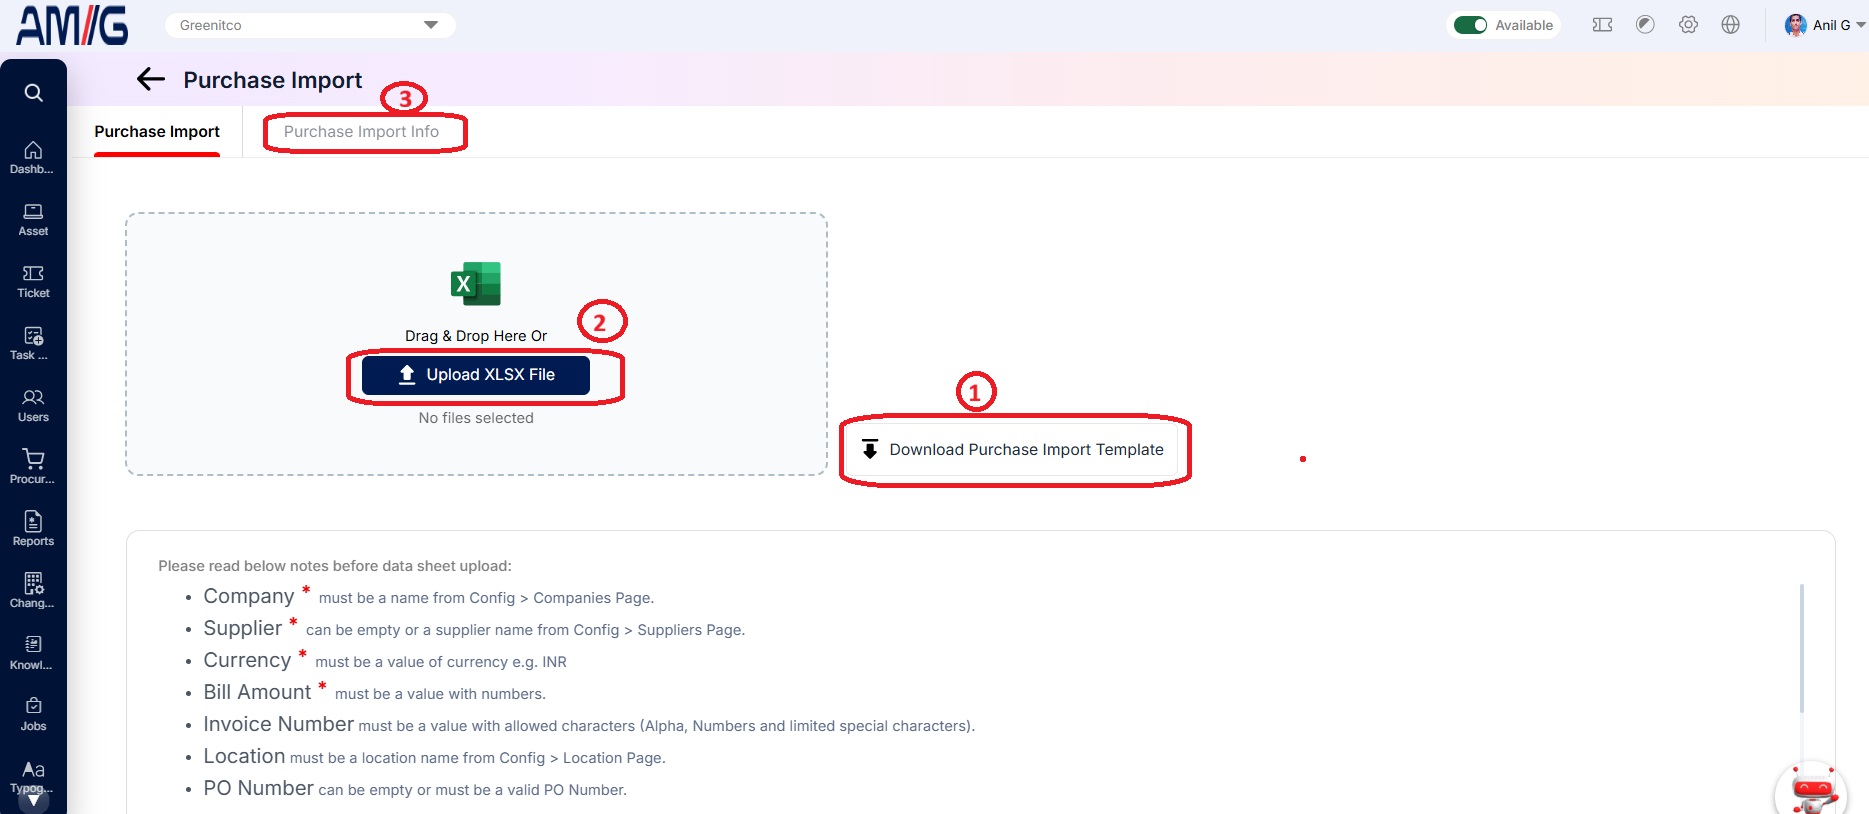1869x814 pixels.
Task: Open settings gear in top bar
Action: [1688, 25]
